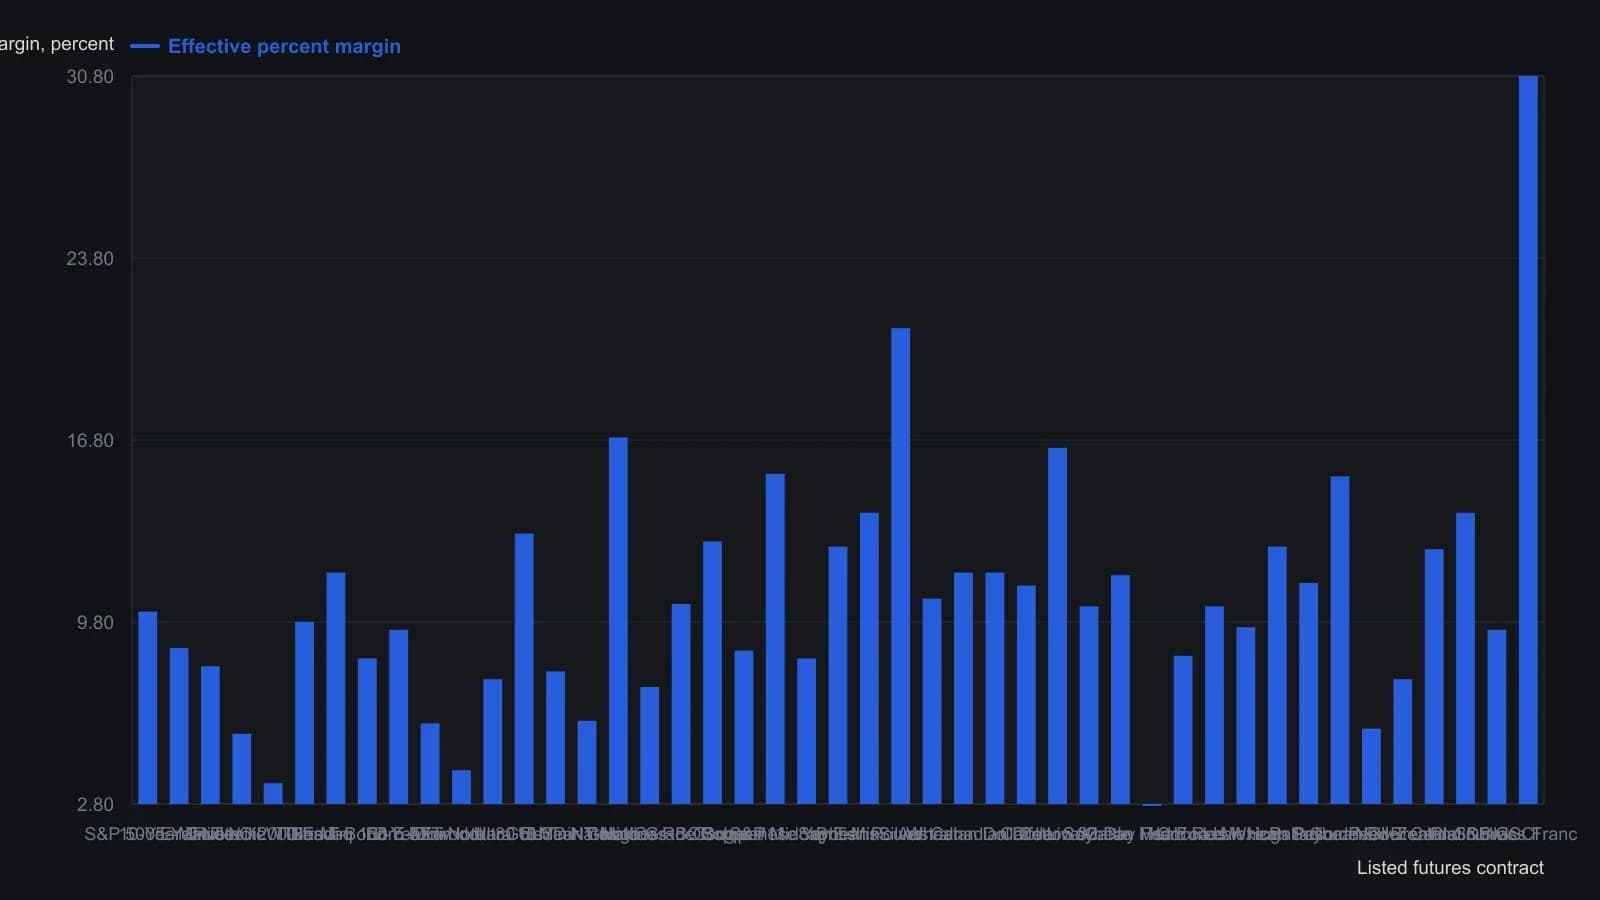The image size is (1600, 900).
Task: Click the 30.80 y-axis tick label
Action: 90,77
